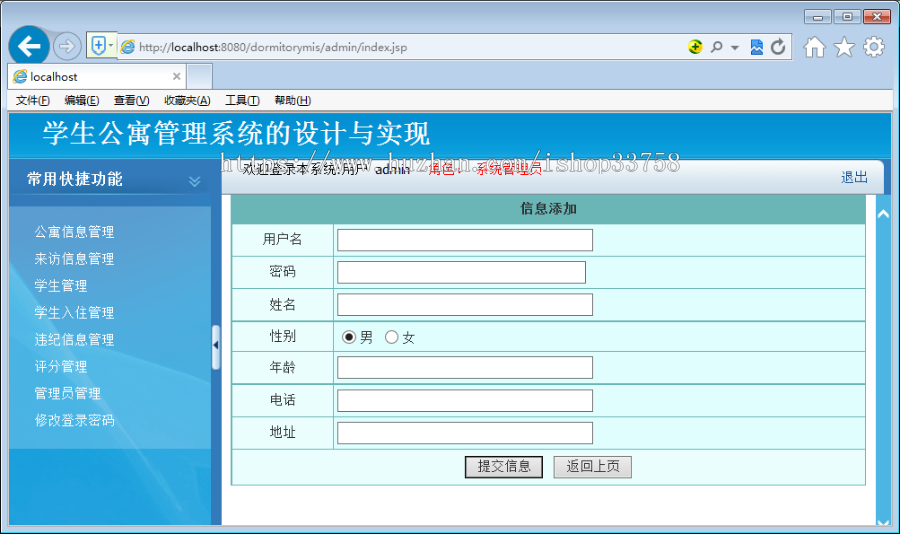Open the 工具(T) menu
Viewport: 900px width, 534px height.
242,100
